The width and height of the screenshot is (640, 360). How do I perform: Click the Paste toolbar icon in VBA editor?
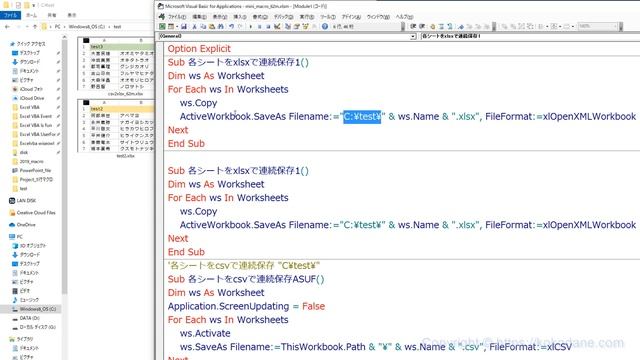211,27
